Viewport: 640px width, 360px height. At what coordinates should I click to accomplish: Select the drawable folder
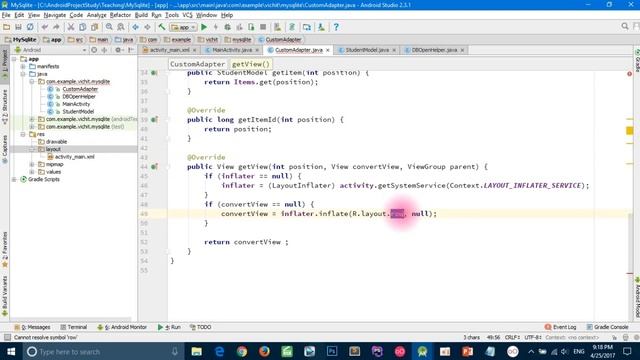[x=56, y=142]
